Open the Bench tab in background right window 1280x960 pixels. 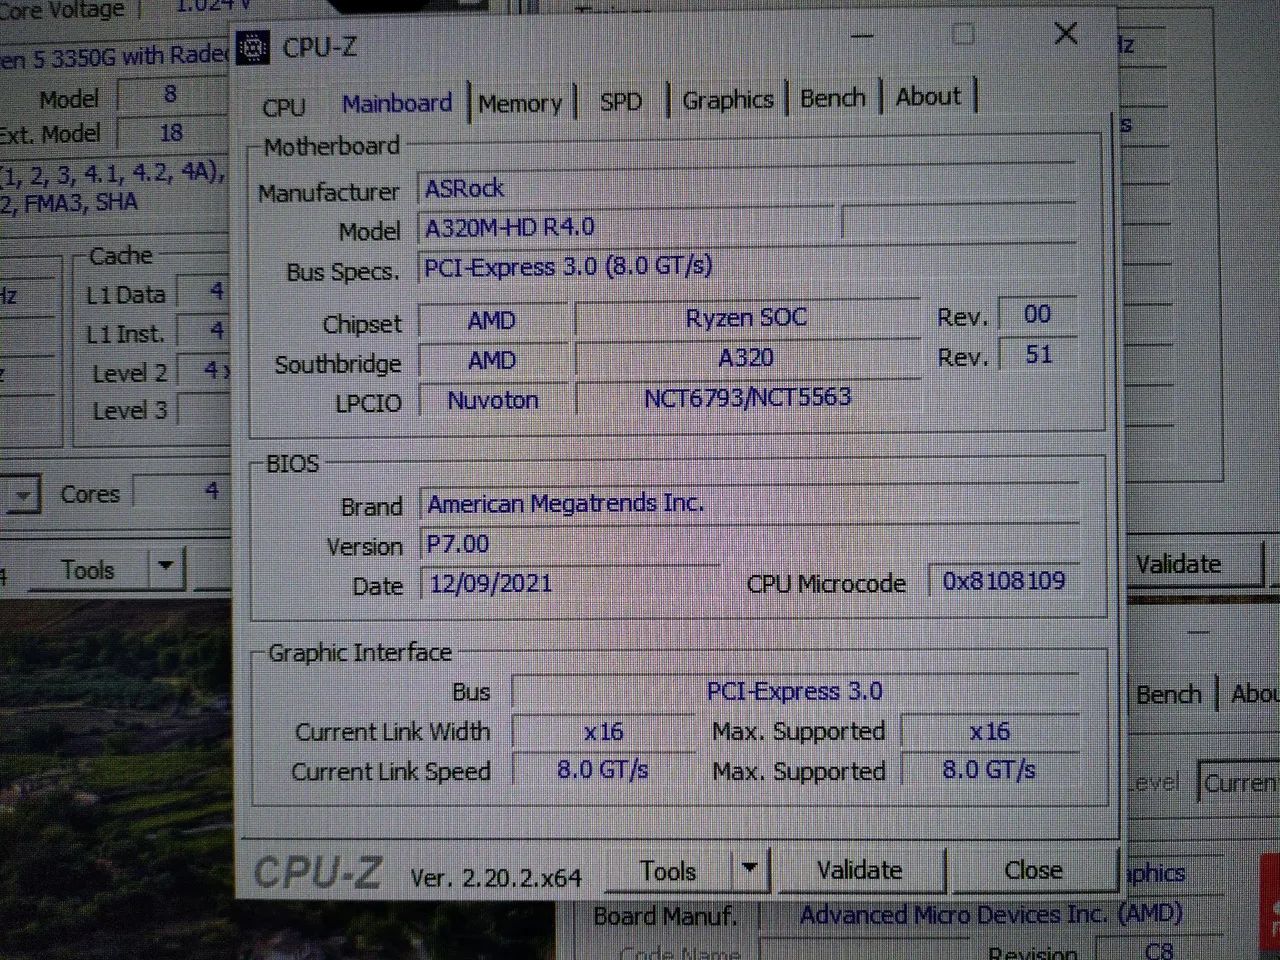click(1168, 694)
